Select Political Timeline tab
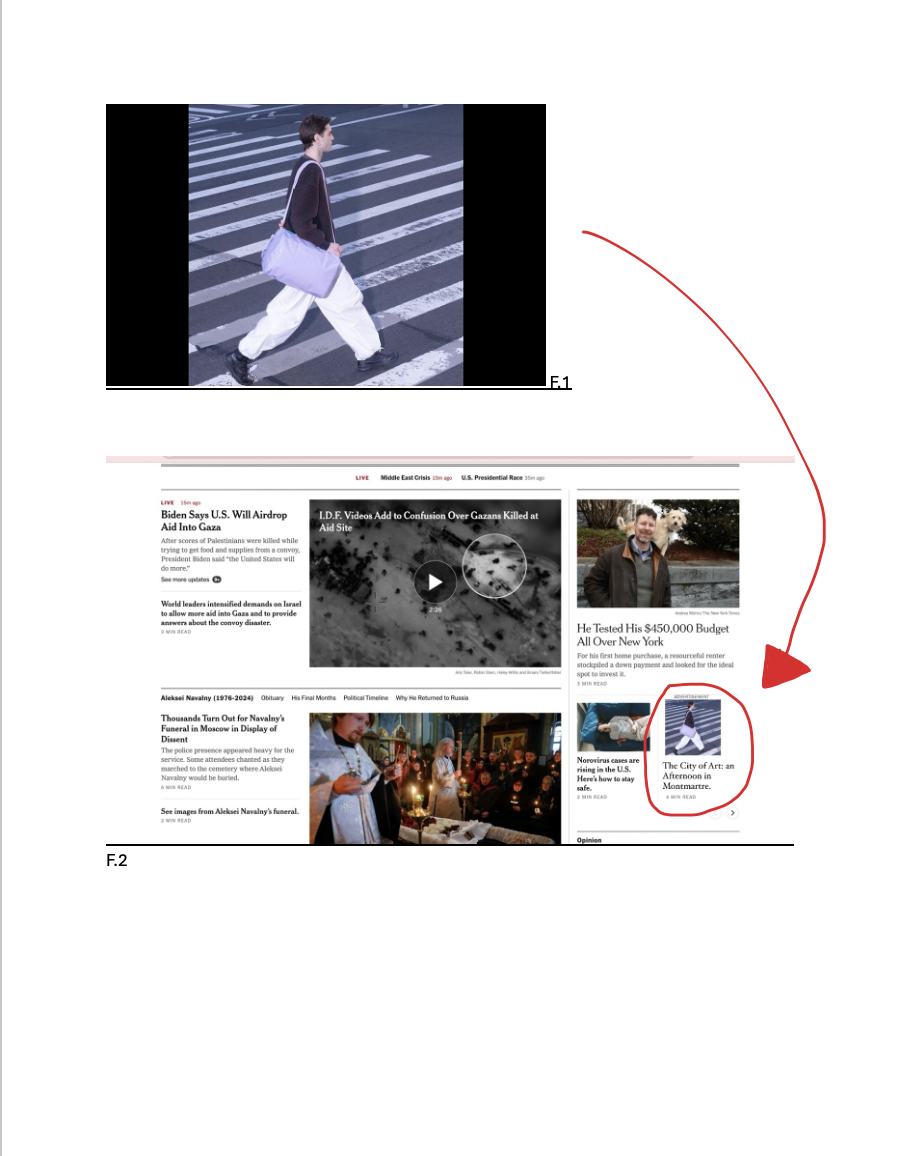898x1156 pixels. 366,697
